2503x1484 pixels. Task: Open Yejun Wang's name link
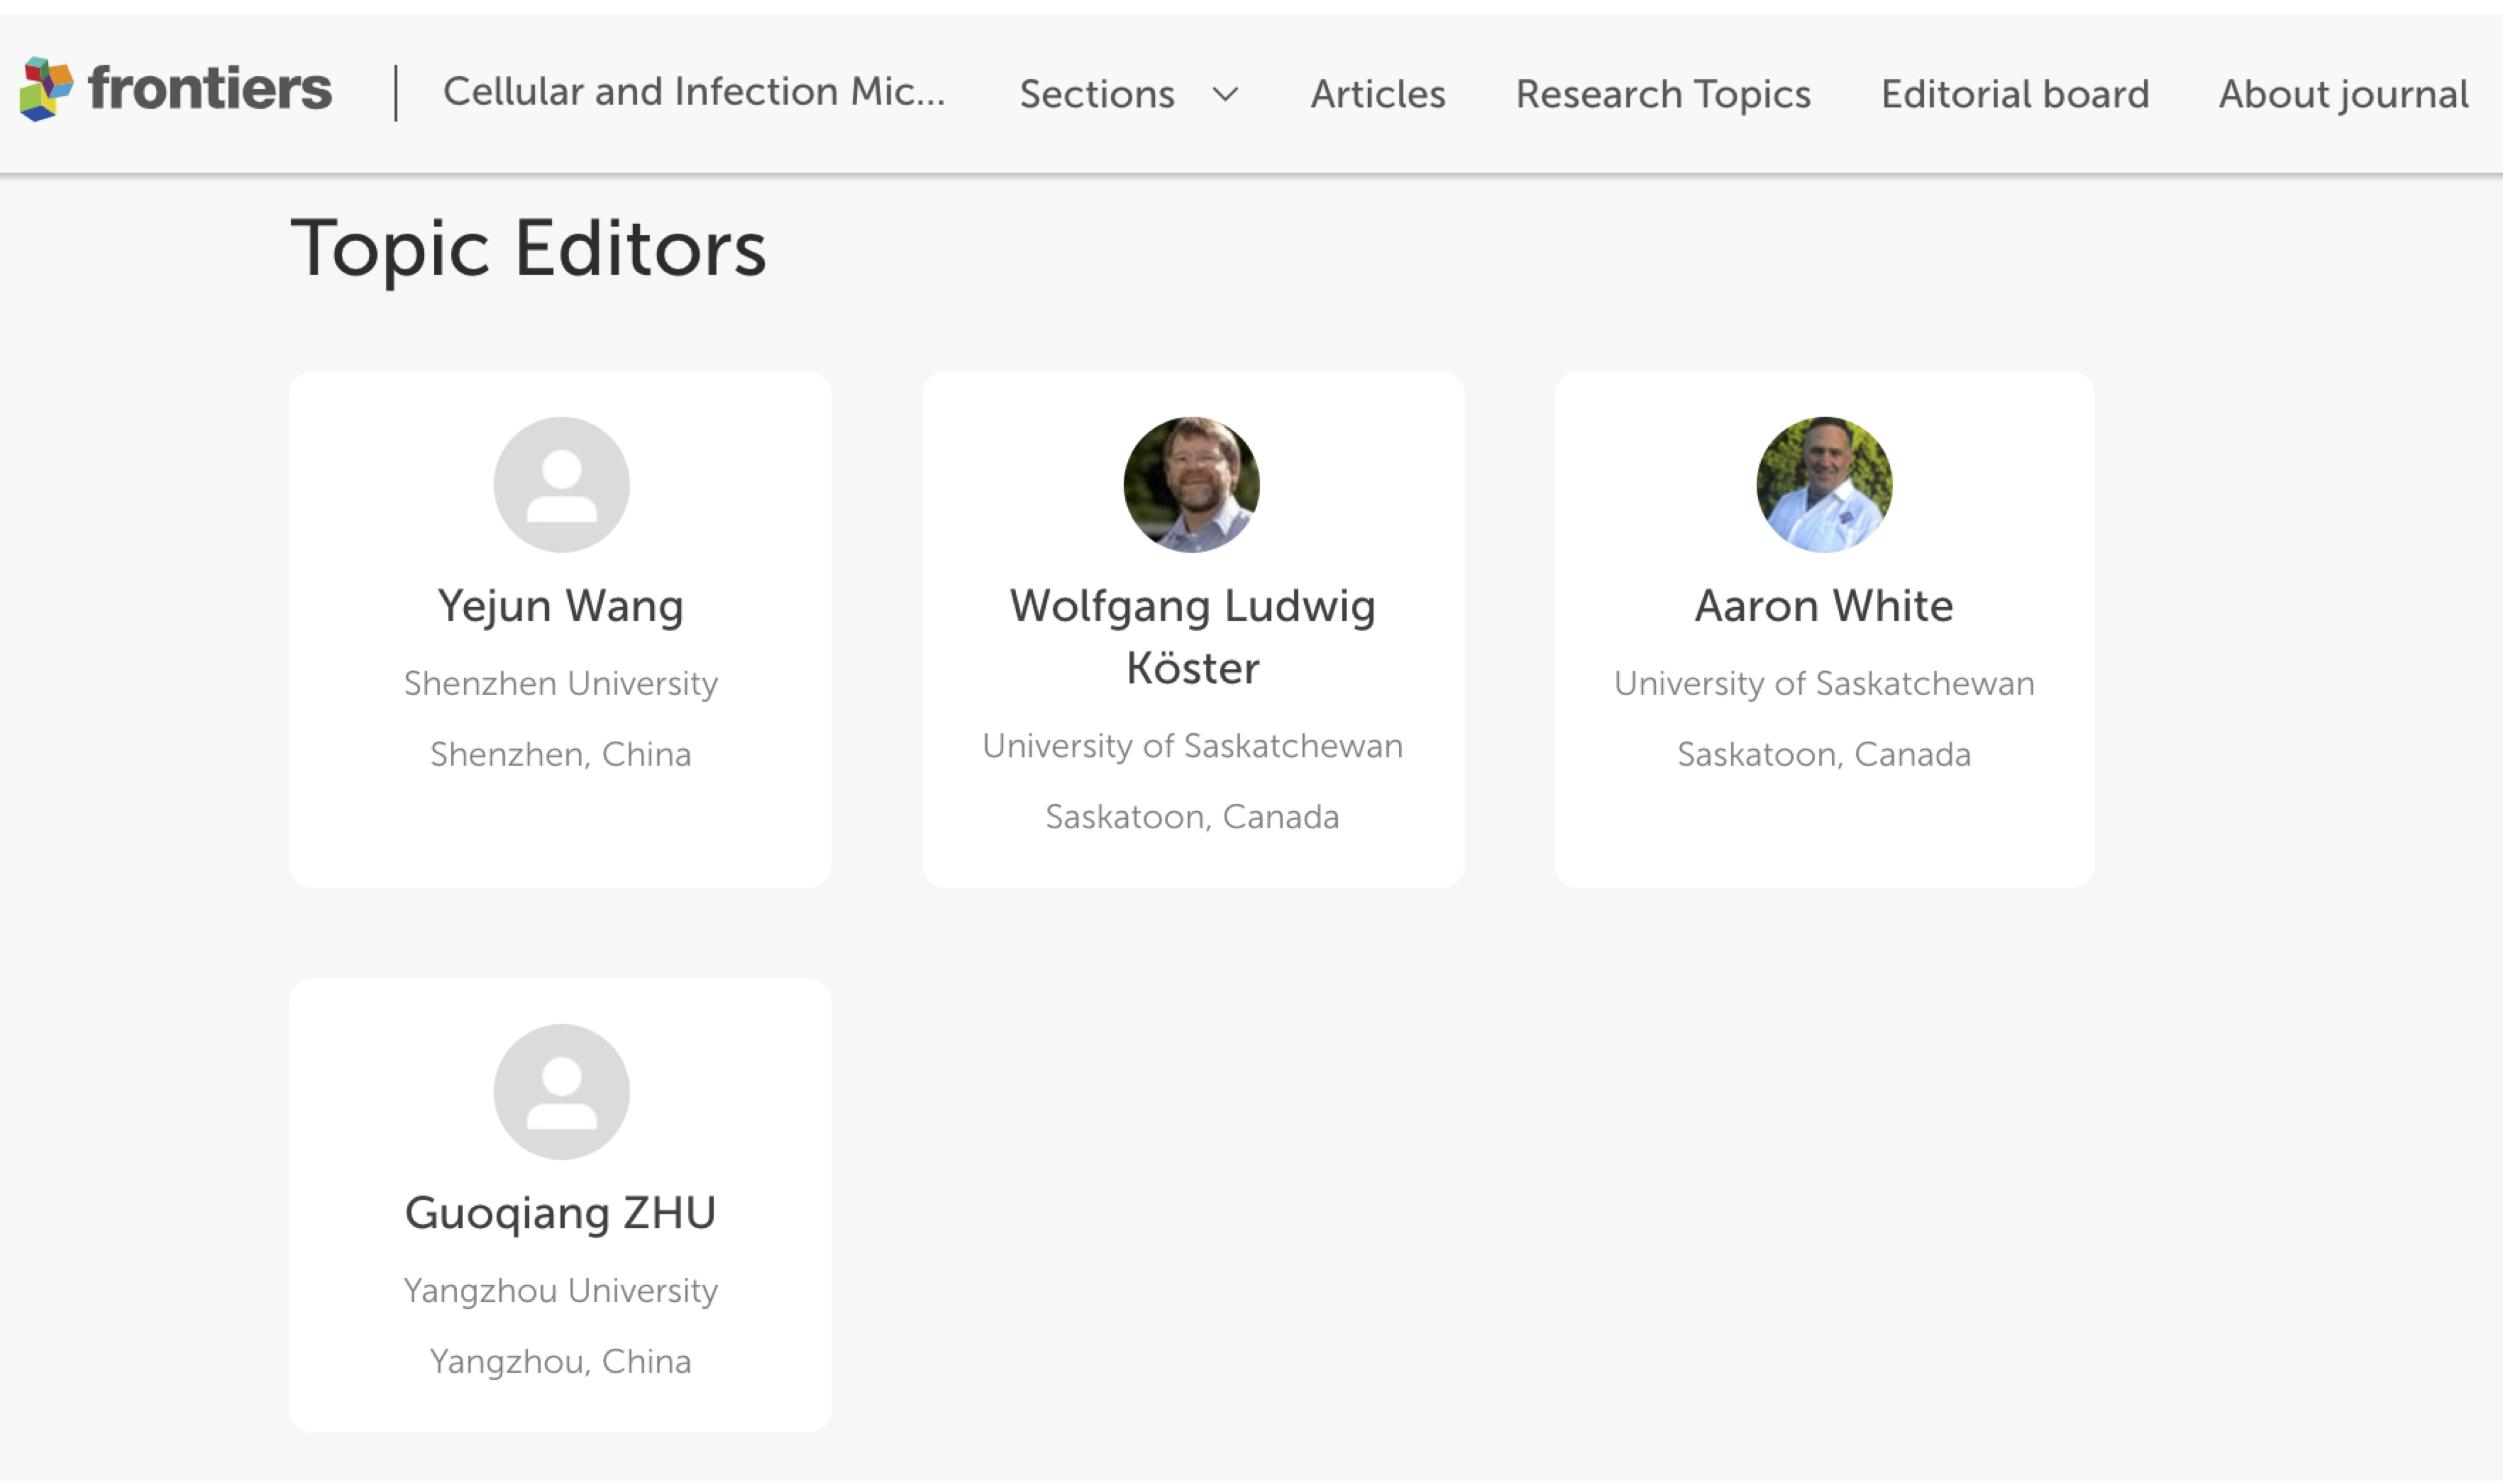[x=561, y=606]
